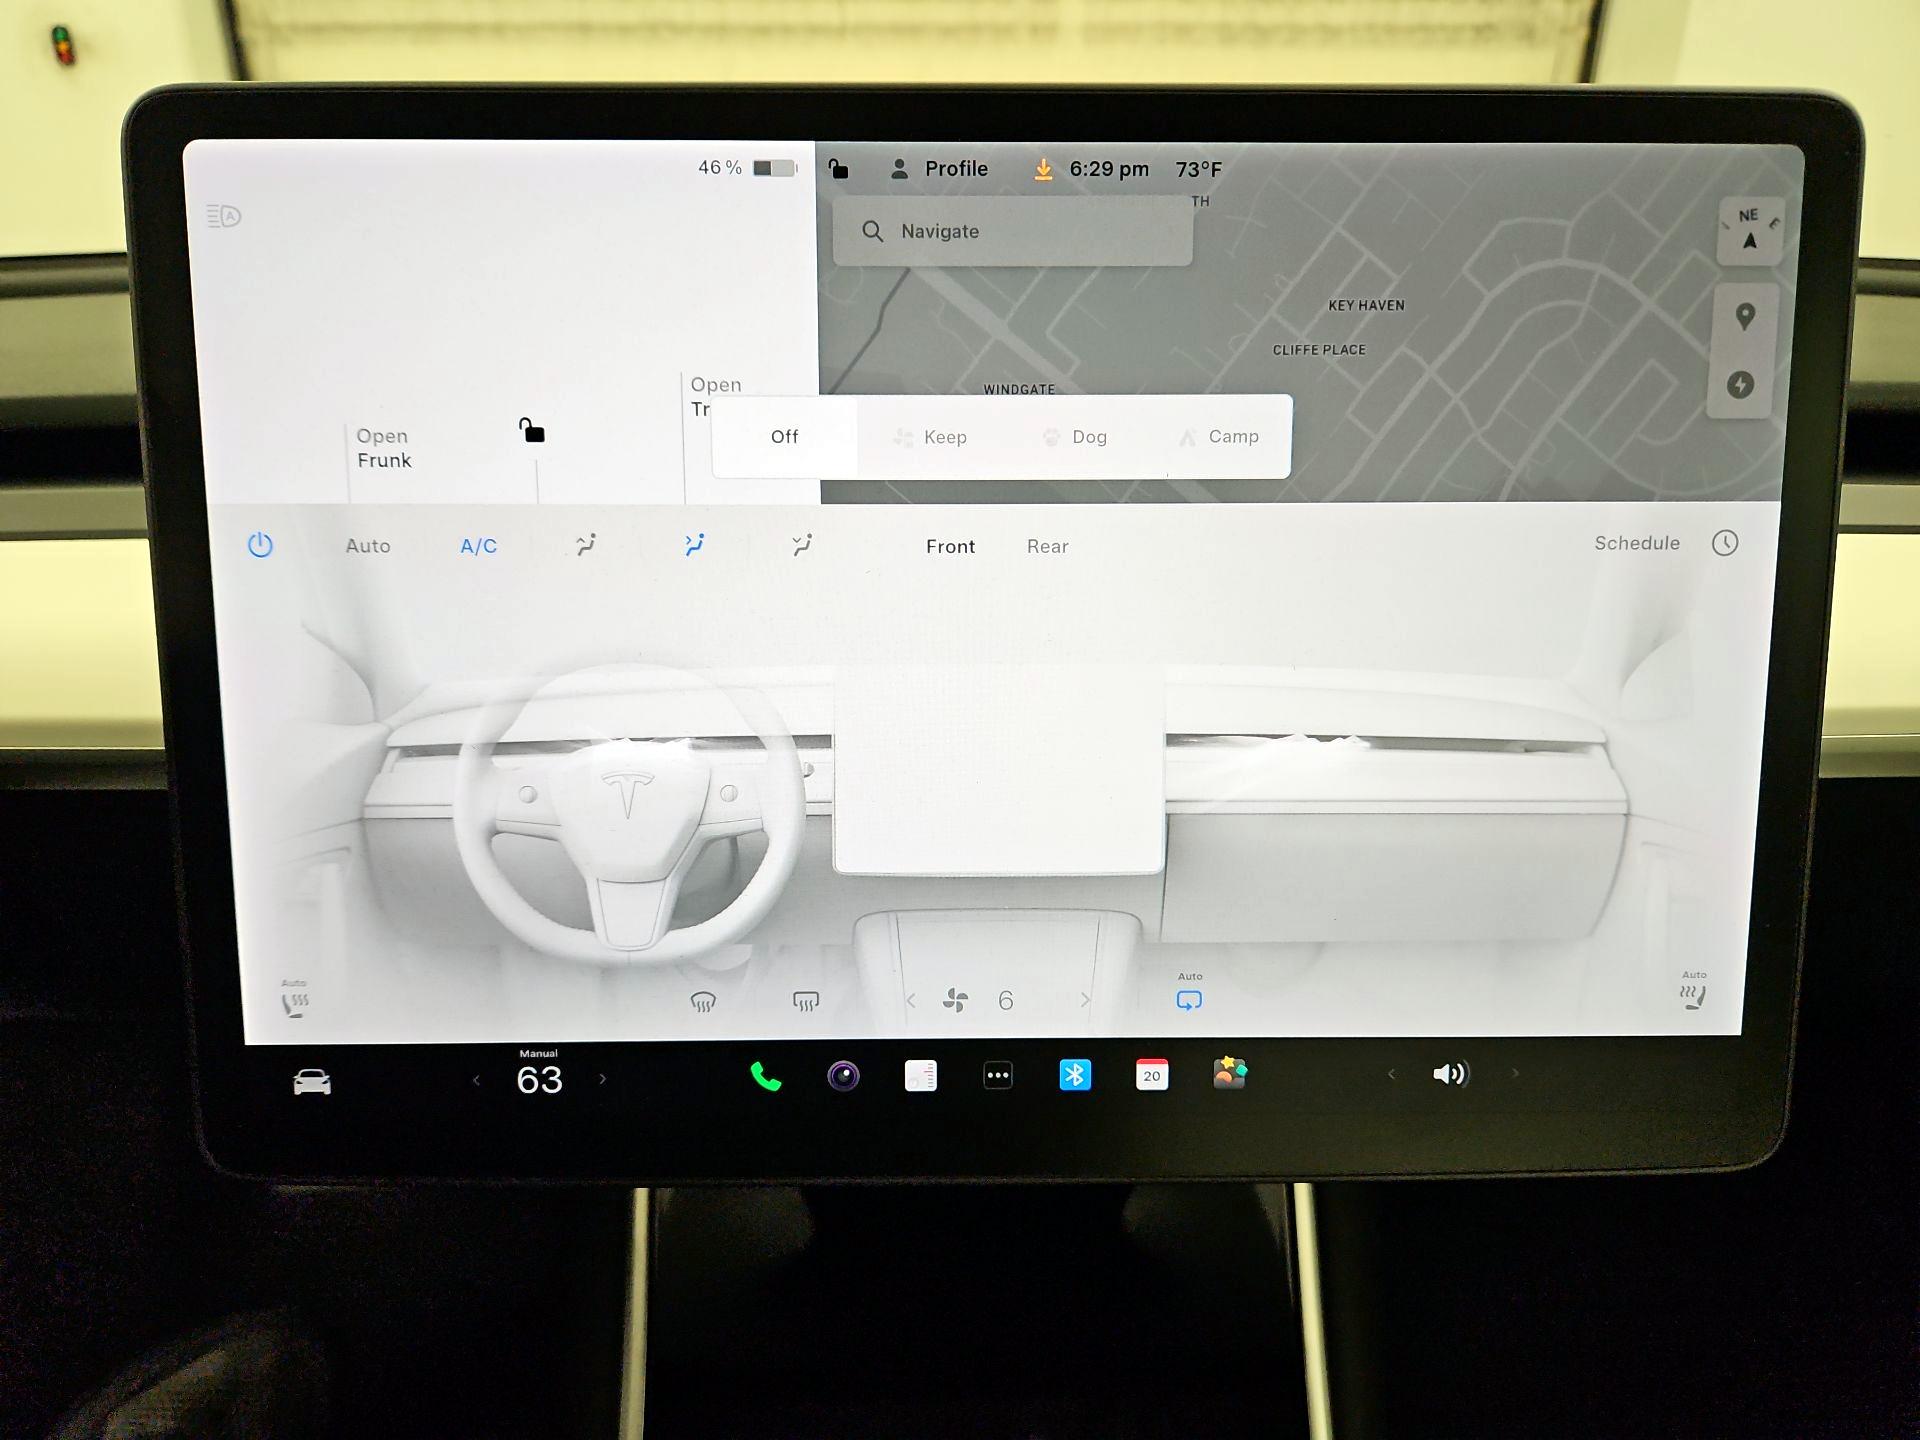Tap CLIFFE PLACE label on map

1319,350
